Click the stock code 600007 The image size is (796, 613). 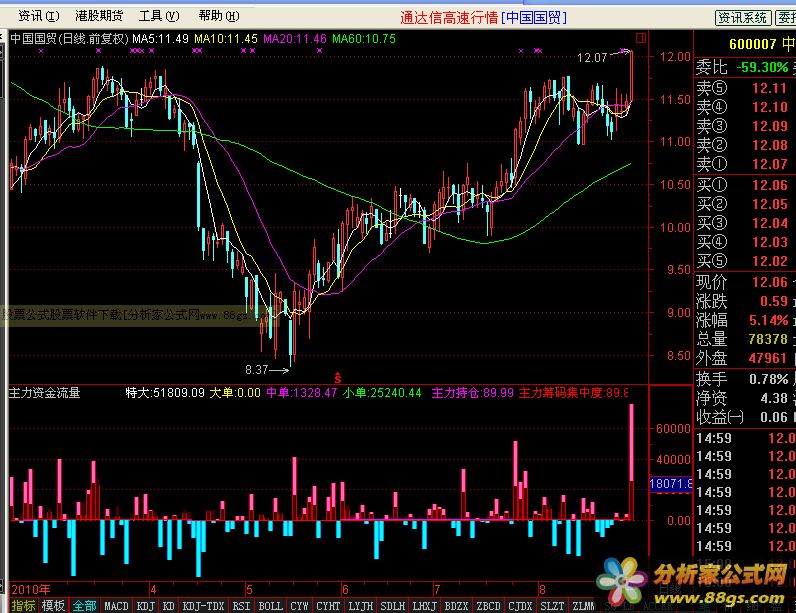click(753, 45)
